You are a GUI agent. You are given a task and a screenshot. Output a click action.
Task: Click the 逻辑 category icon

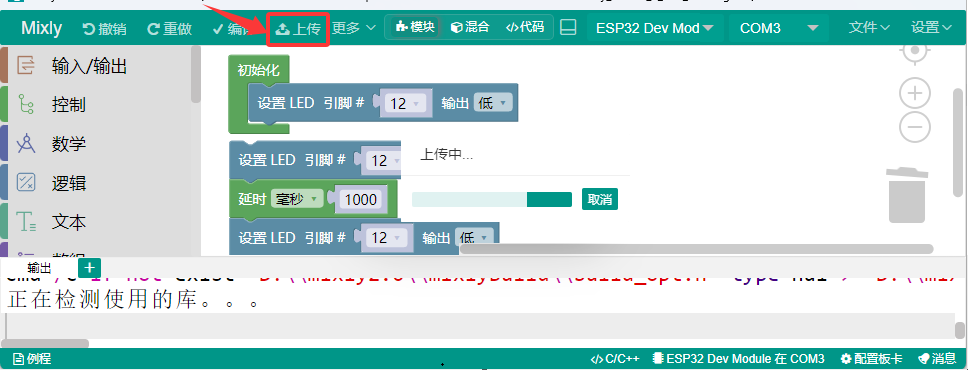(x=26, y=183)
